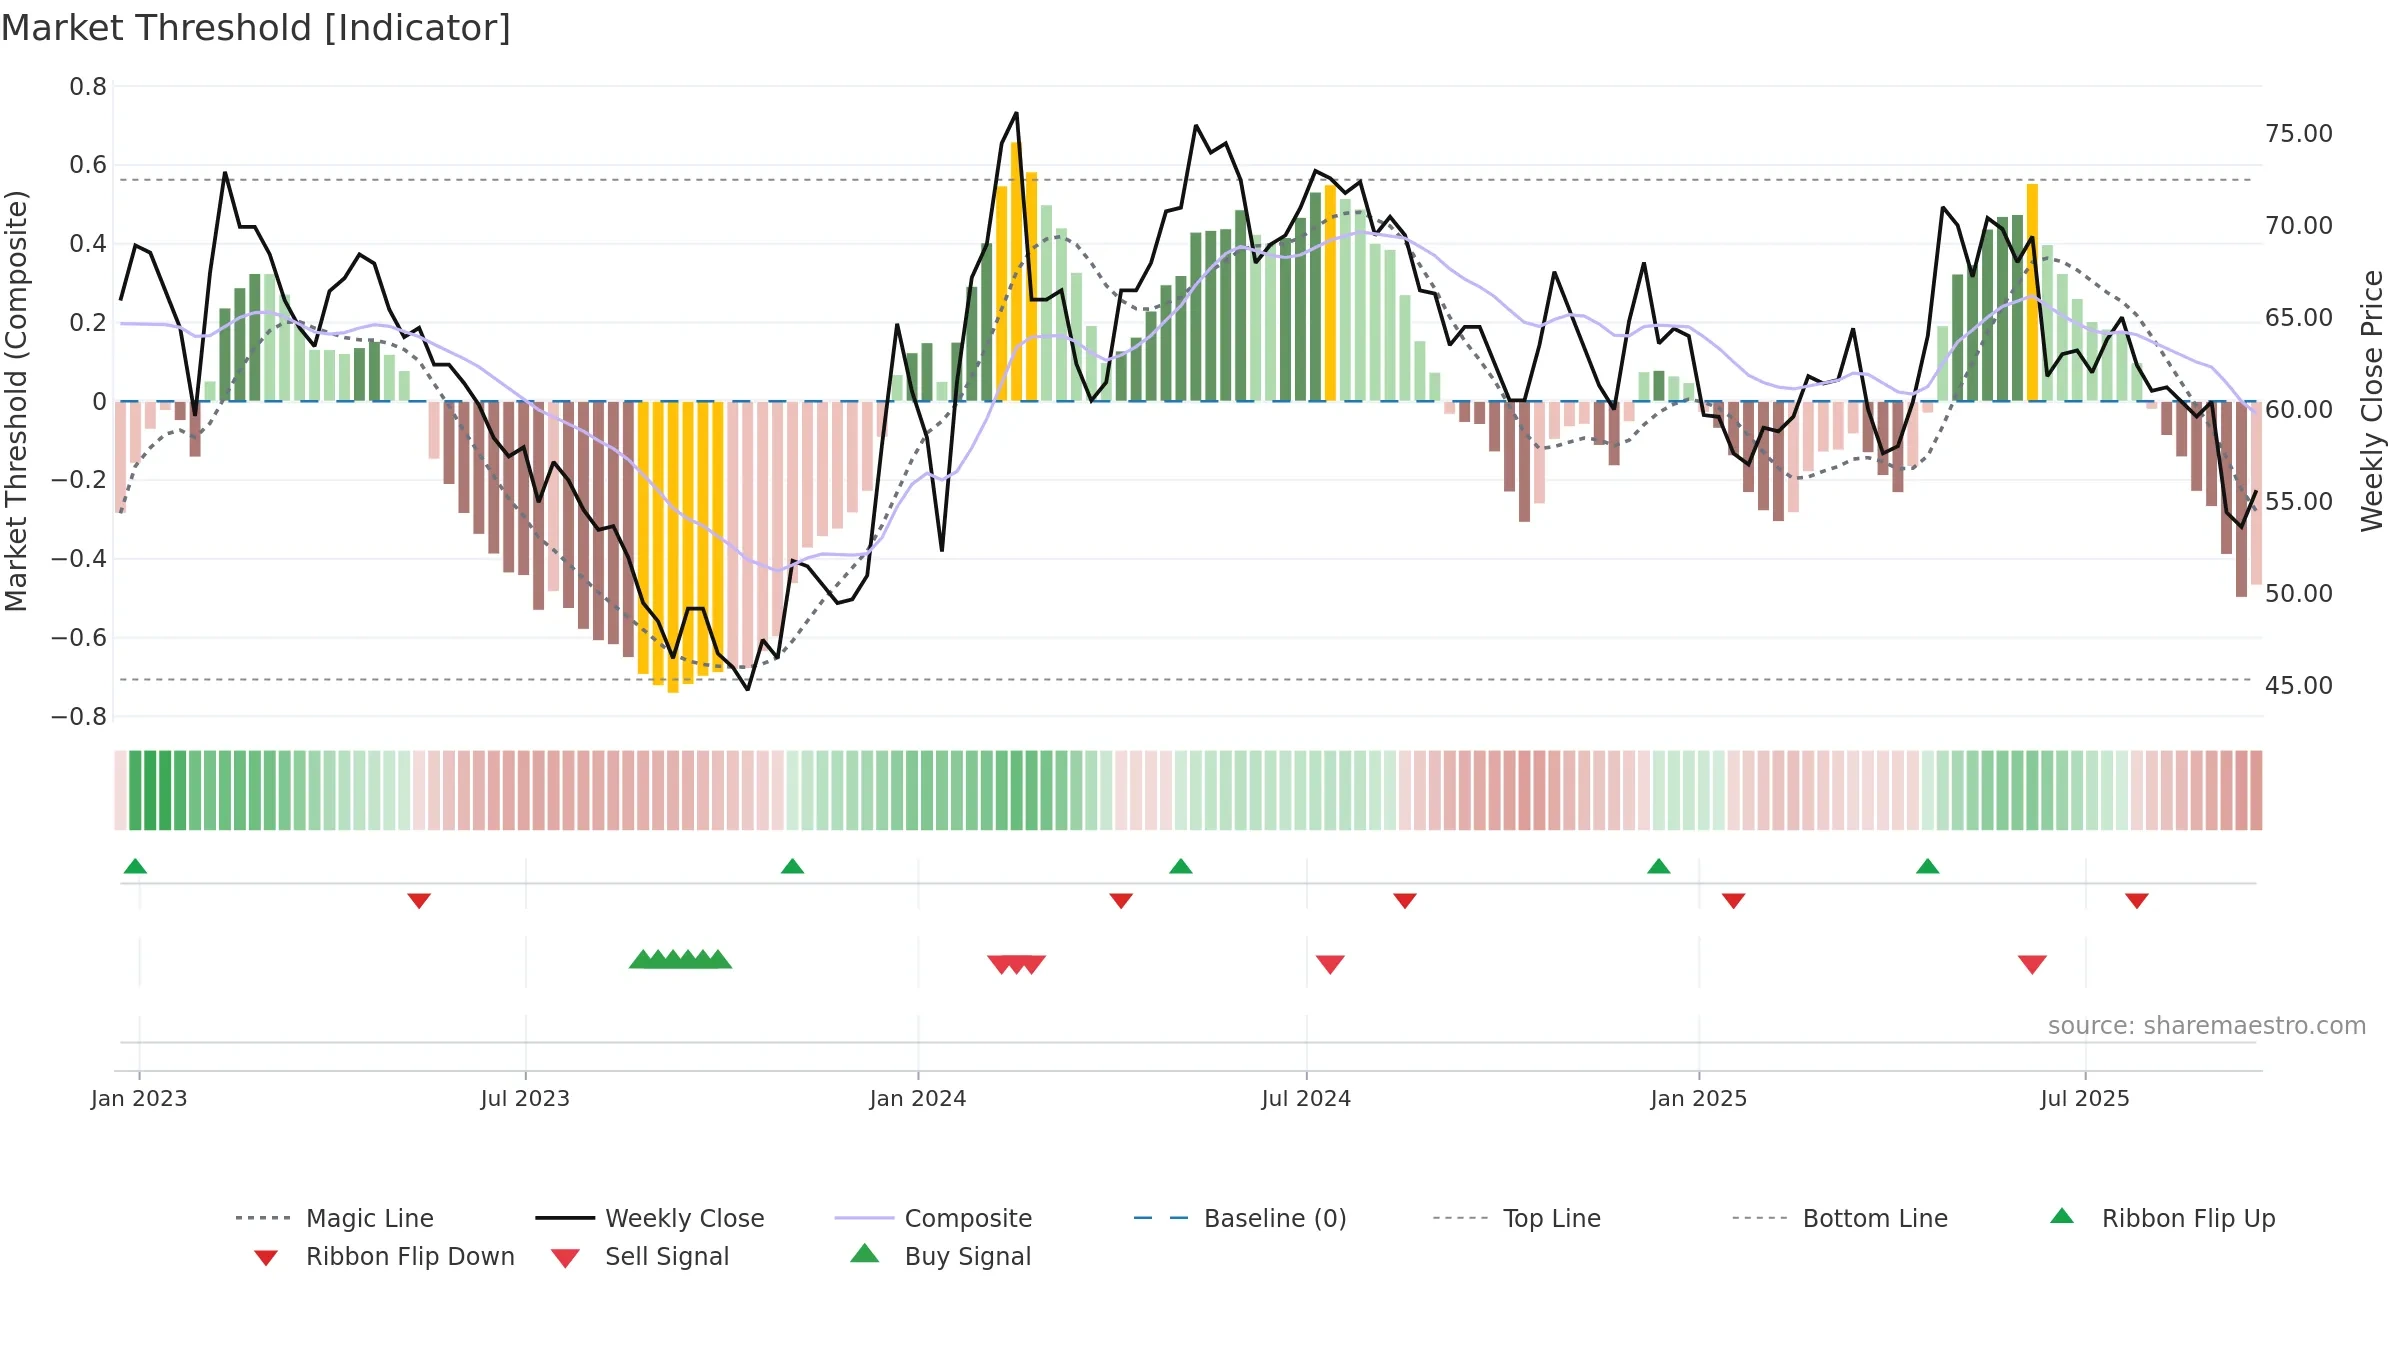Click the ribbon flip down marker near Aug 2024

pyautogui.click(x=1405, y=901)
